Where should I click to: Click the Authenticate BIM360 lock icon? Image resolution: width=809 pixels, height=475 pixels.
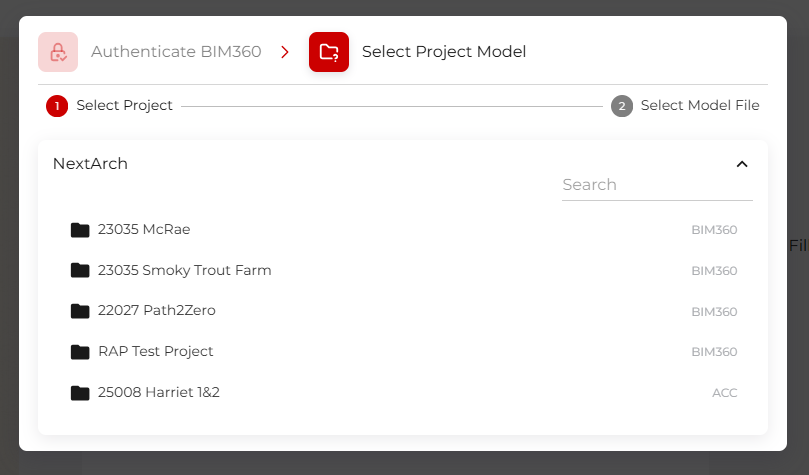coord(58,52)
